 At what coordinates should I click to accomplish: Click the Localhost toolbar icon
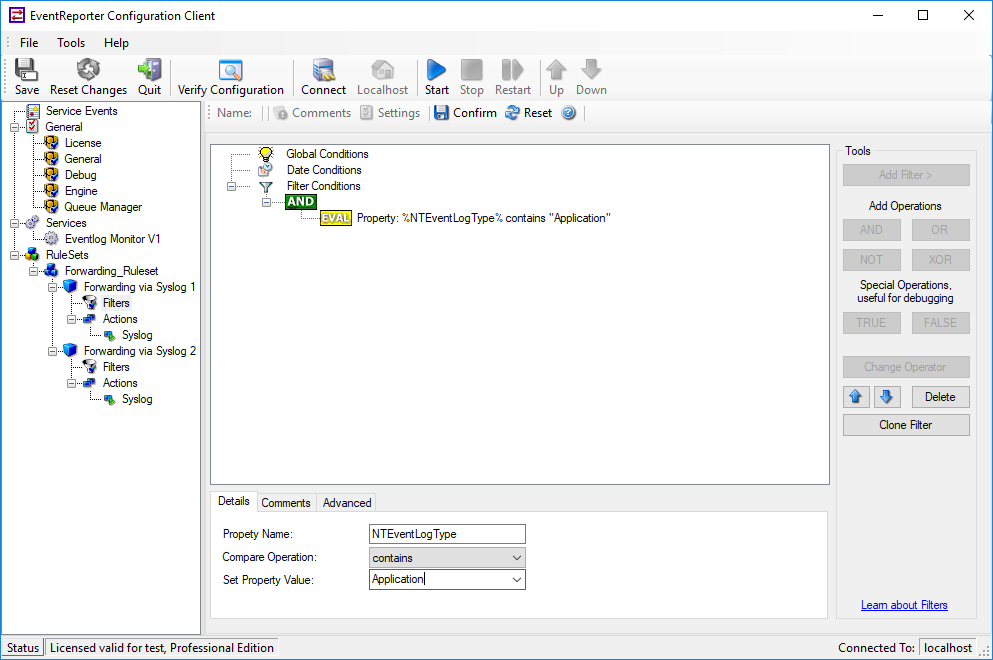(x=382, y=70)
